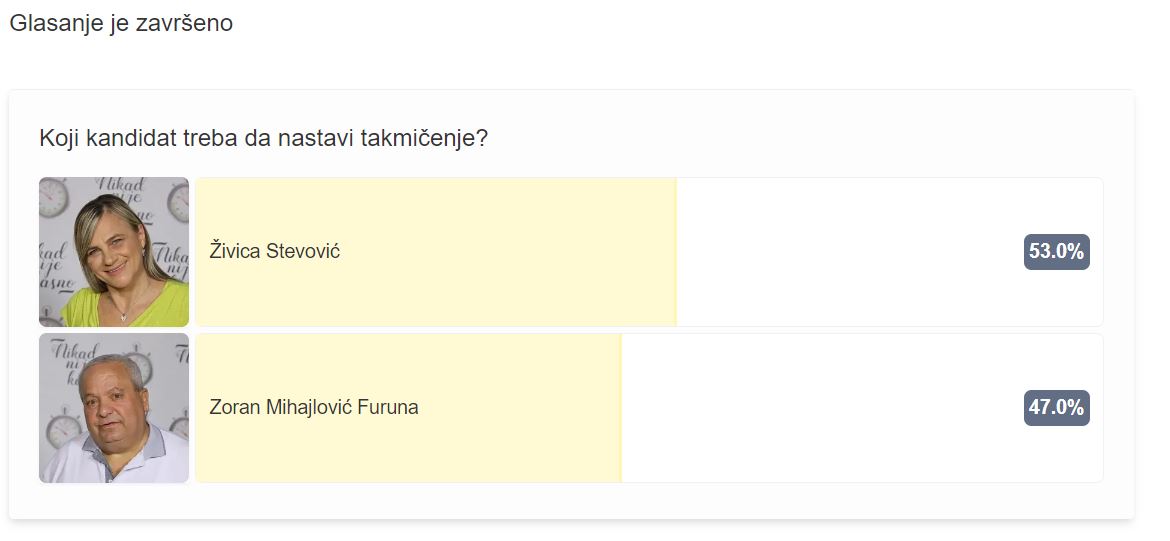The image size is (1170, 541).
Task: Click the right edge of Živica's yellow fill
Action: tap(676, 252)
